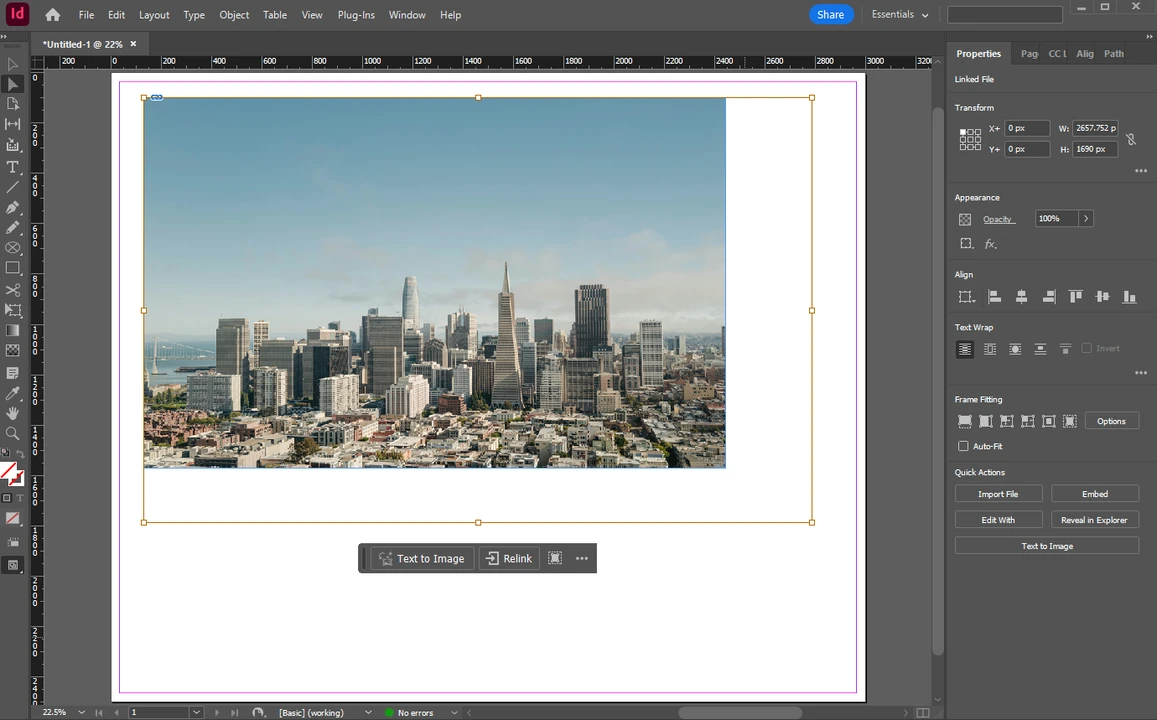
Task: Open the page number dropdown in status bar
Action: pyautogui.click(x=196, y=712)
